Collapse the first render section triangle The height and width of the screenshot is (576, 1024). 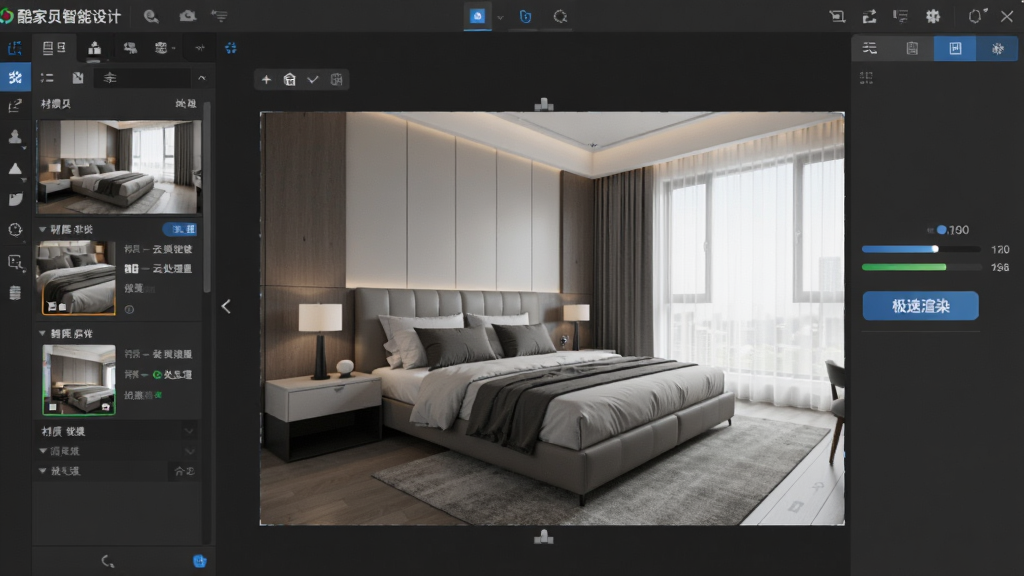coord(42,229)
